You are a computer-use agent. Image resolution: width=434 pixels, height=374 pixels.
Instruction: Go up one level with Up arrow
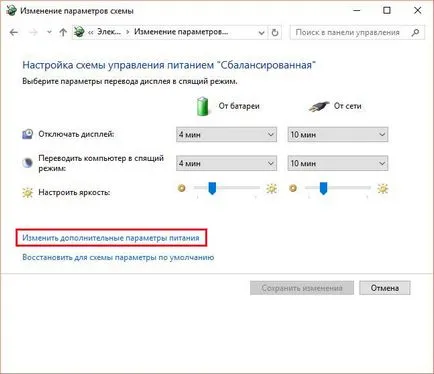(63, 32)
